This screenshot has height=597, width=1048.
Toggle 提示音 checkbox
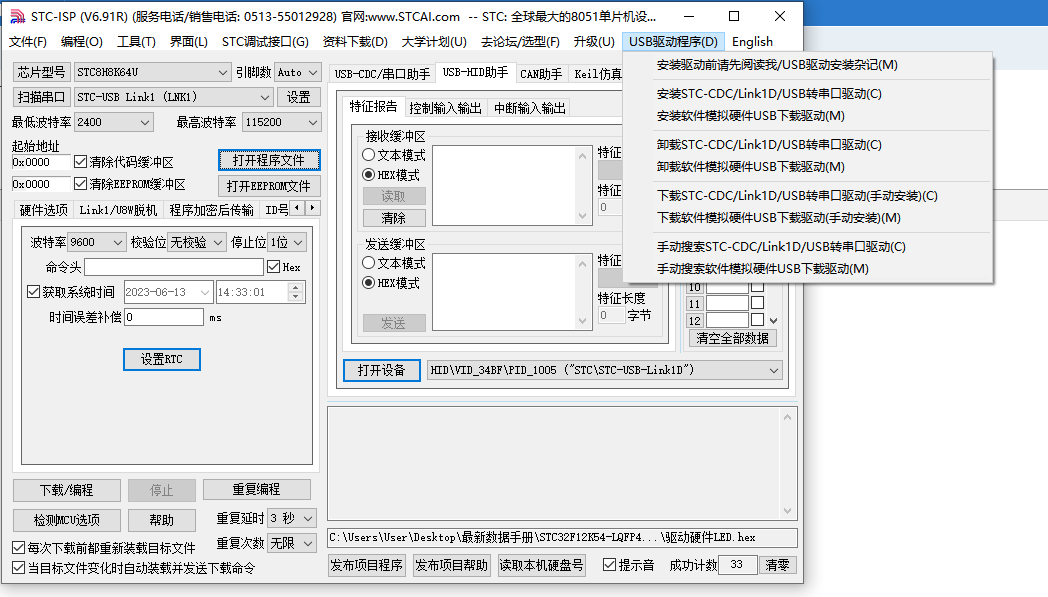(609, 564)
